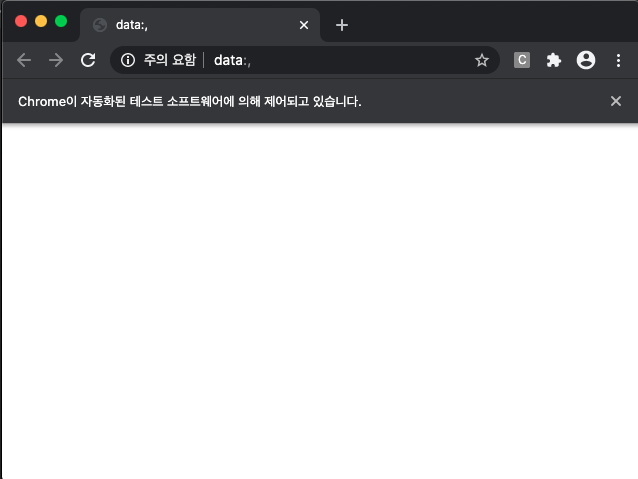Screen dimensions: 638x479
Task: Bookmark this page with star icon
Action: [482, 60]
